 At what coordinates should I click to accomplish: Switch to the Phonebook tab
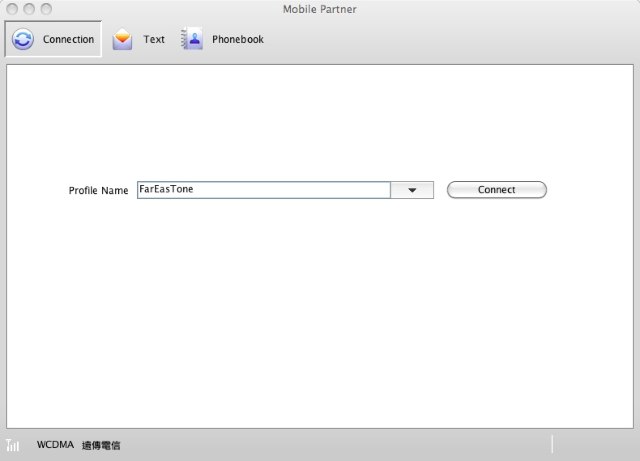tap(222, 39)
